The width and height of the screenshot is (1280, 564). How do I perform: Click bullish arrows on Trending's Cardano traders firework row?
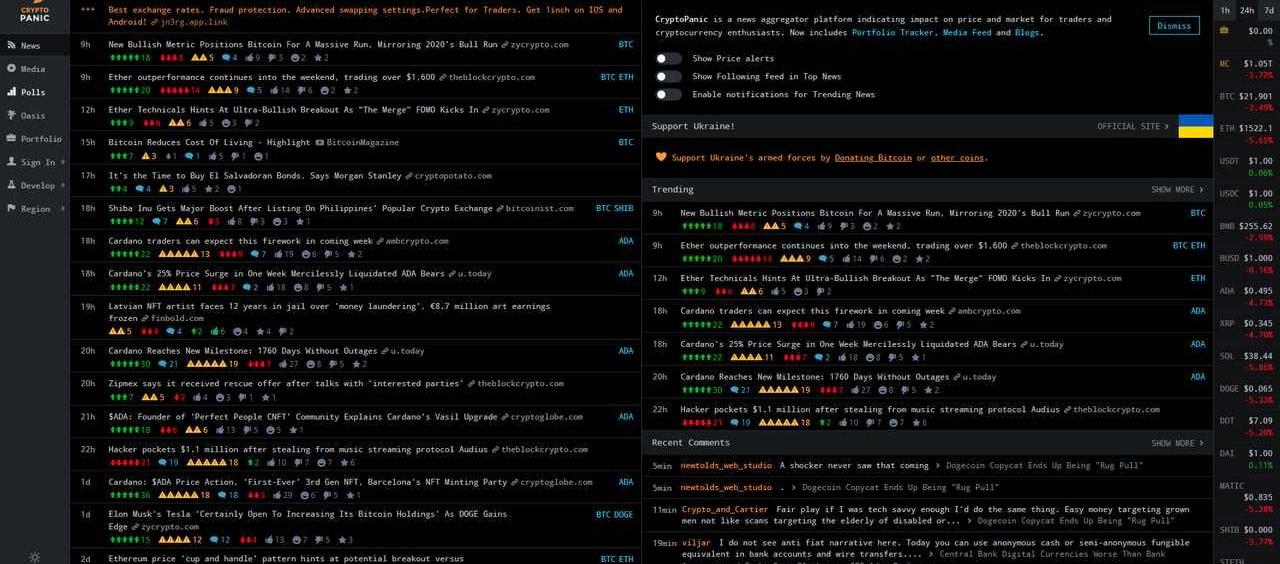tap(701, 324)
